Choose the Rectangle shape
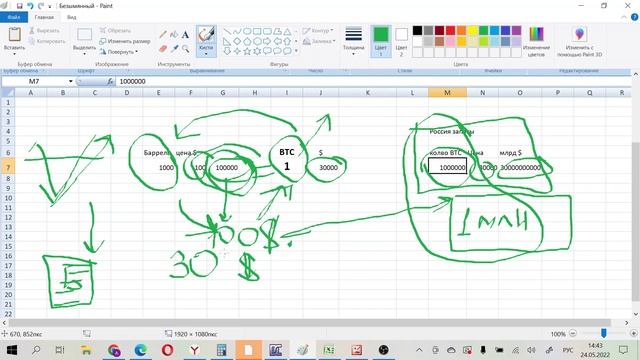 (x=257, y=31)
